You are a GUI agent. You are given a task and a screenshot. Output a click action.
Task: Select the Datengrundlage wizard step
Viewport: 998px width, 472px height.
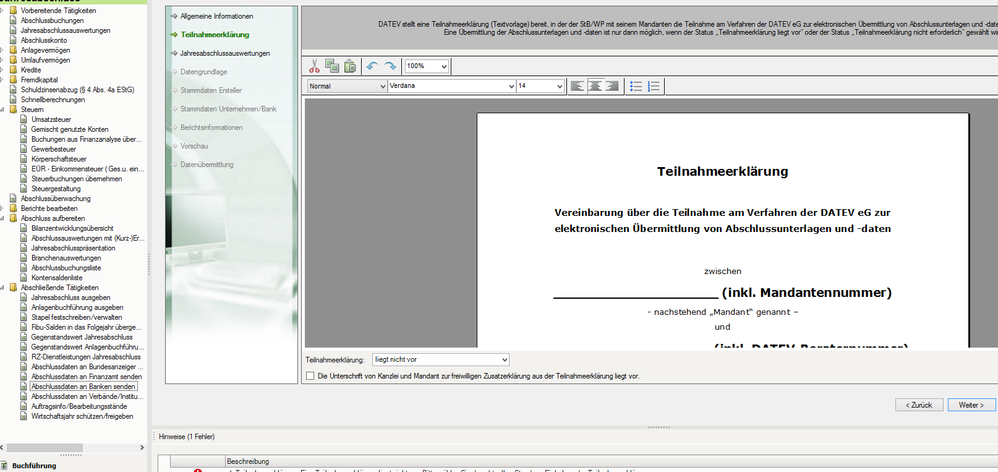pyautogui.click(x=203, y=72)
